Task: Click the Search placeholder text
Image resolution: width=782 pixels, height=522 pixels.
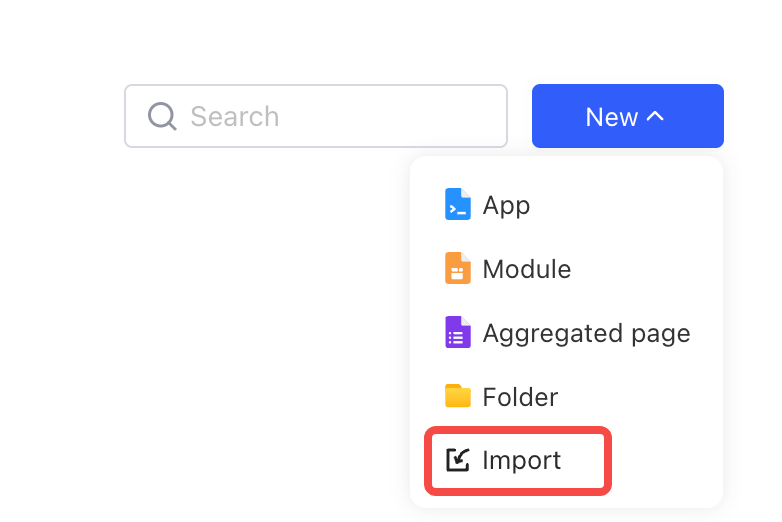Action: [234, 117]
